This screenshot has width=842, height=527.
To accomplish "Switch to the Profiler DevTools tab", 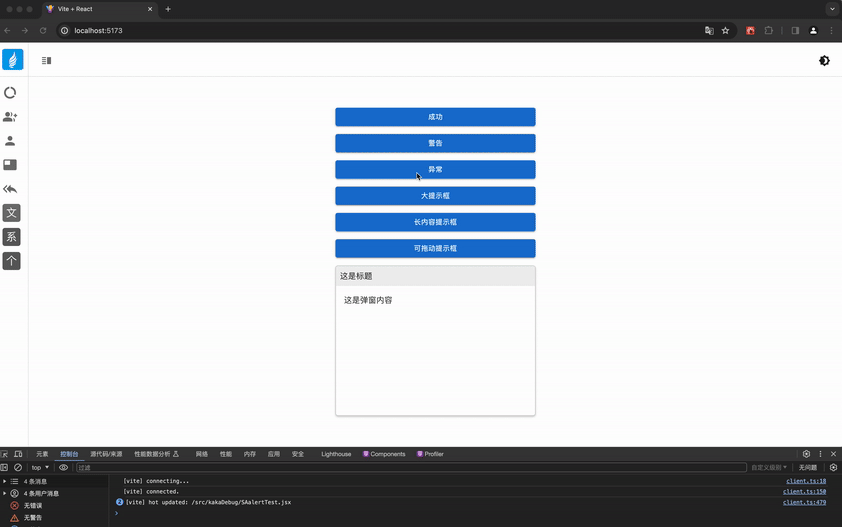I will click(430, 454).
